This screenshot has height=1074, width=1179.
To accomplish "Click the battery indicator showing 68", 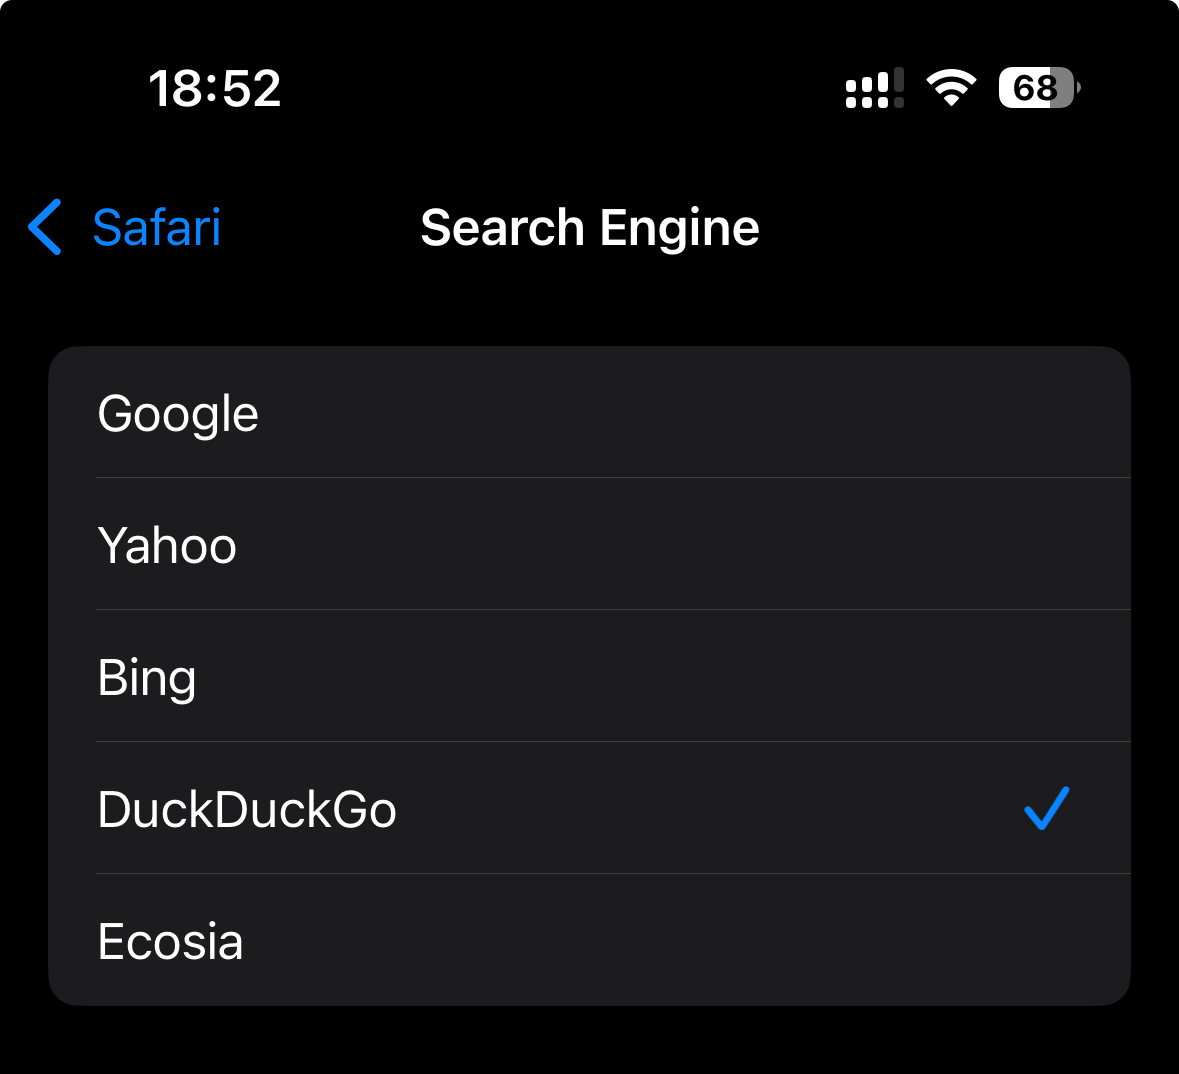I will pyautogui.click(x=1038, y=88).
